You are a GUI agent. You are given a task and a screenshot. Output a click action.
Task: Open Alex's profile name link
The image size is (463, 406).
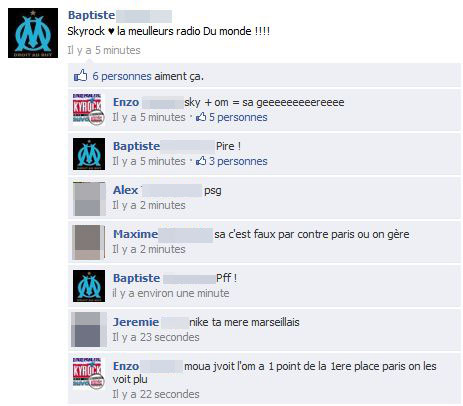point(125,190)
